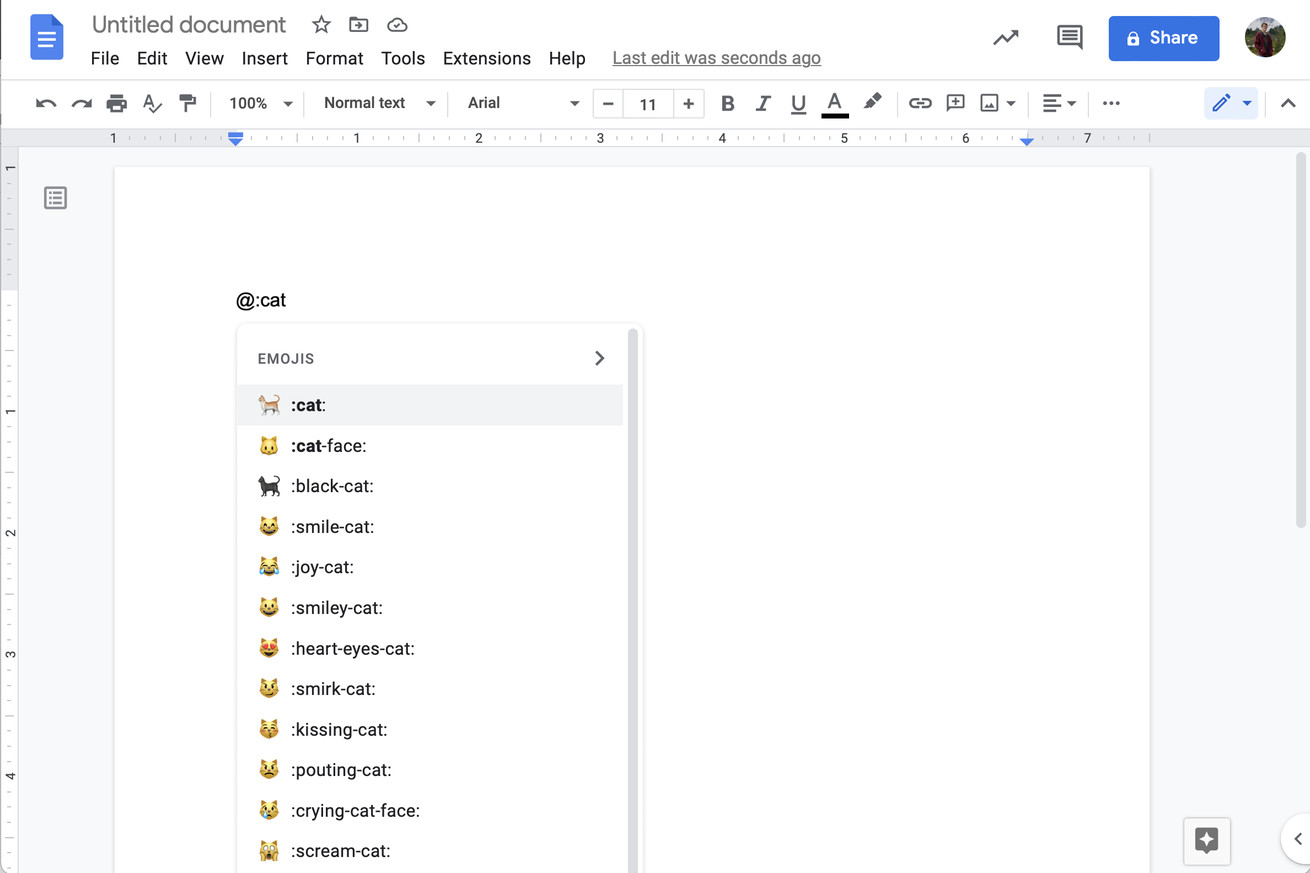Open the View menu
1310x873 pixels.
pyautogui.click(x=204, y=58)
